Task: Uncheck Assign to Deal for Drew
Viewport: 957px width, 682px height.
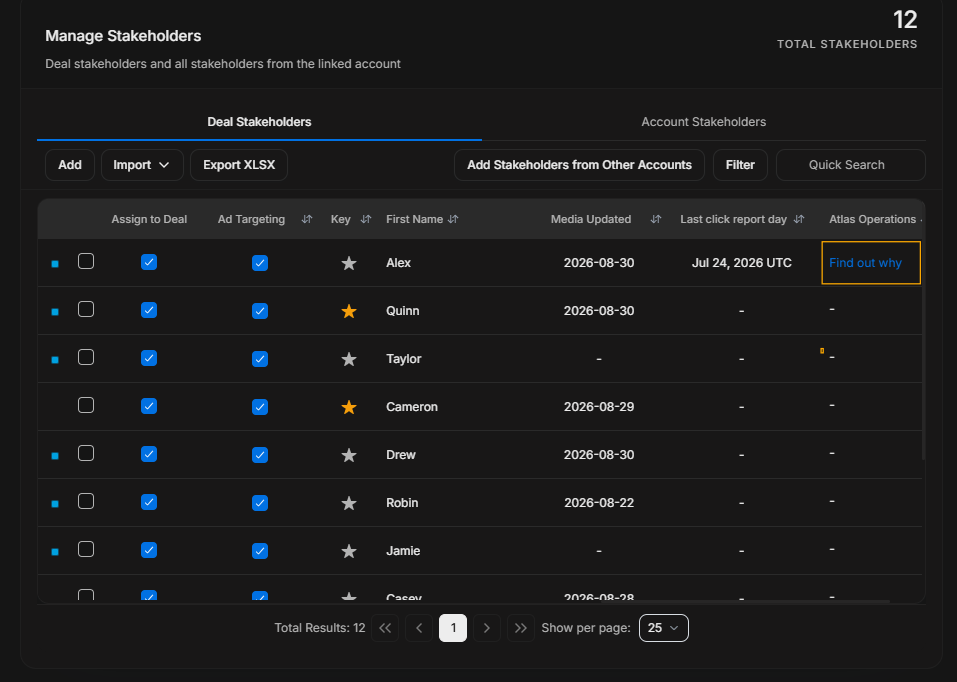Action: click(149, 454)
